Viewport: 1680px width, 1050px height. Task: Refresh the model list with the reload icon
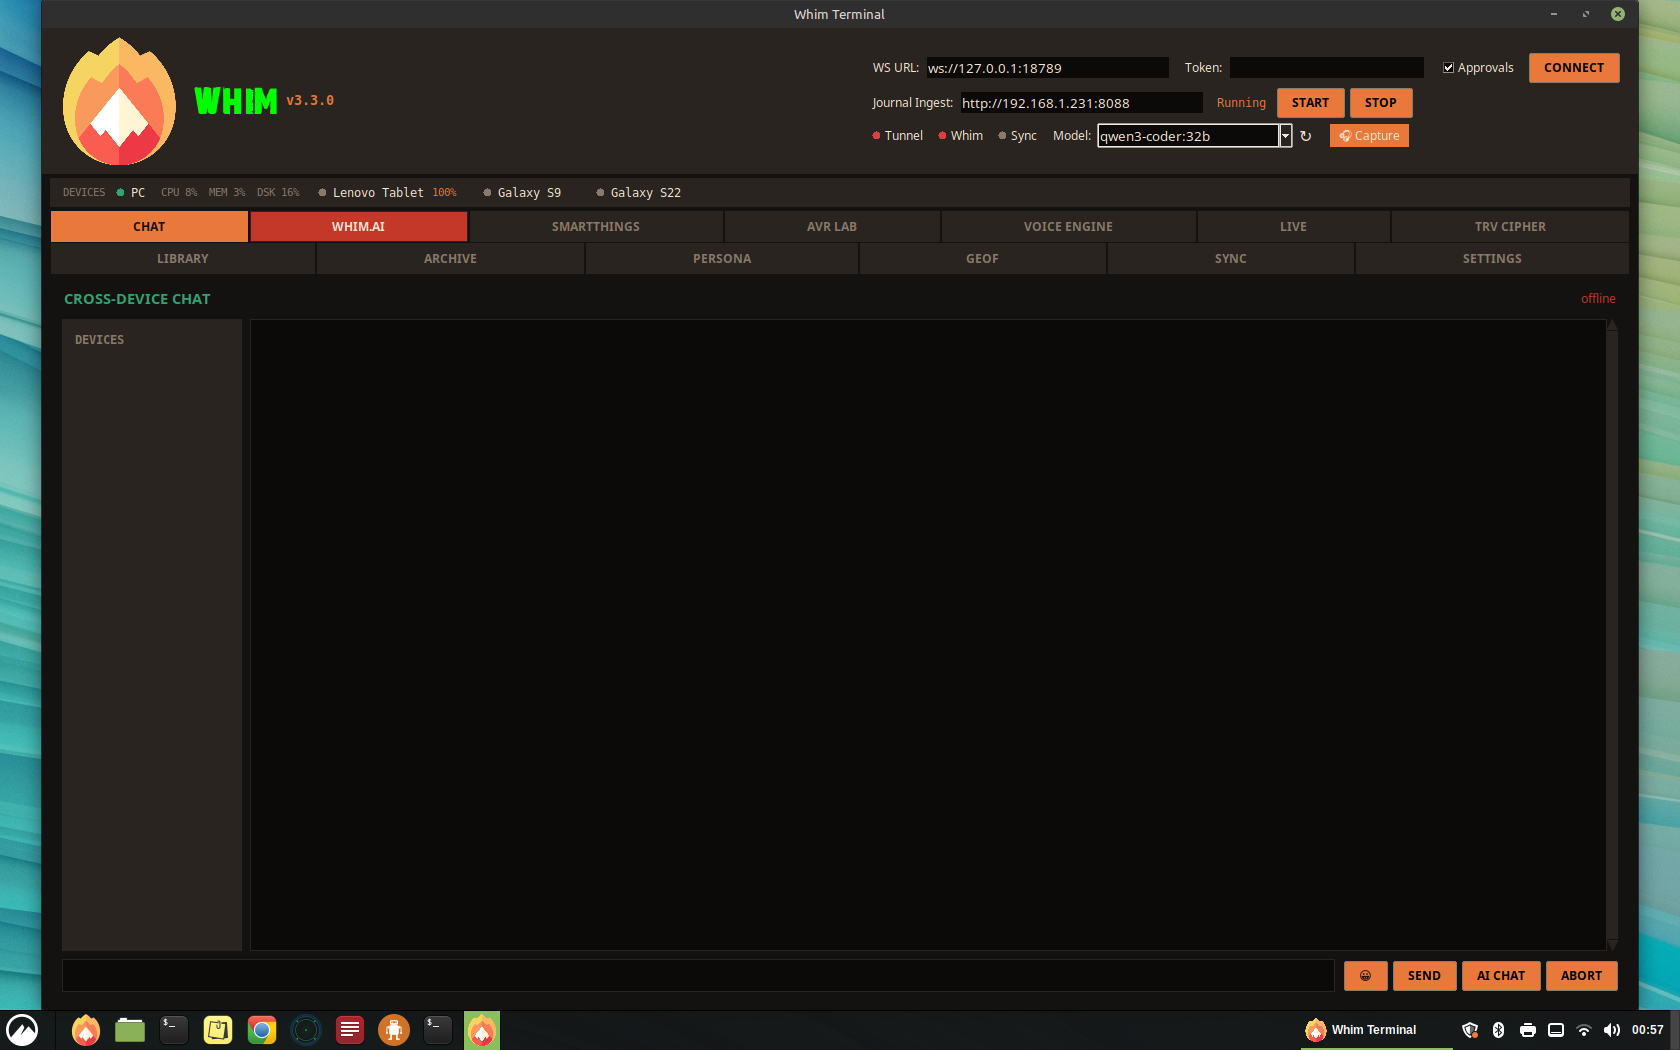tap(1307, 135)
